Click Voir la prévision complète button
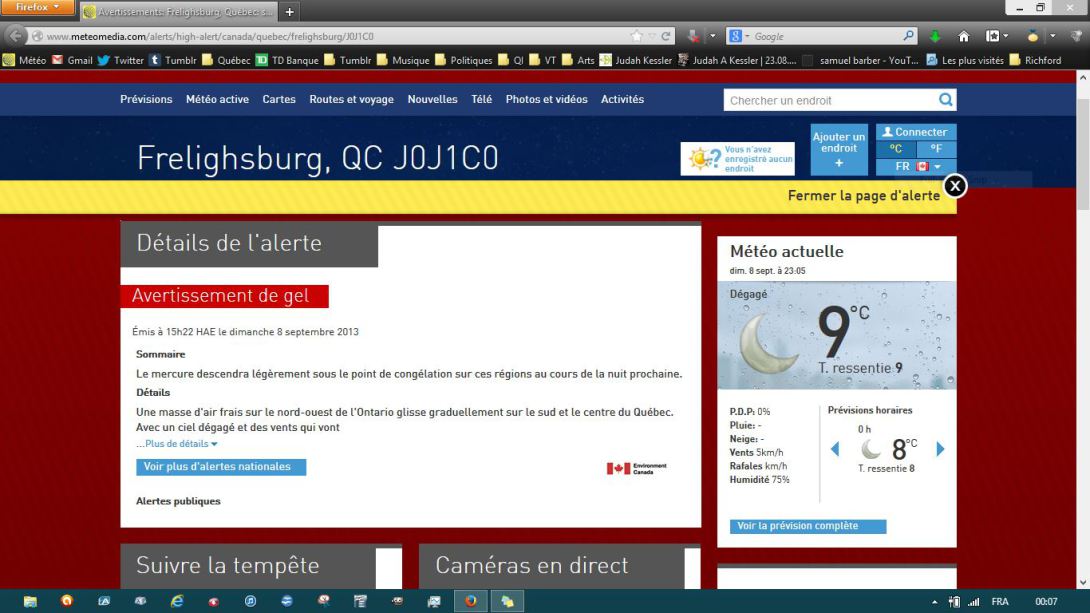The height and width of the screenshot is (613, 1090). (807, 526)
